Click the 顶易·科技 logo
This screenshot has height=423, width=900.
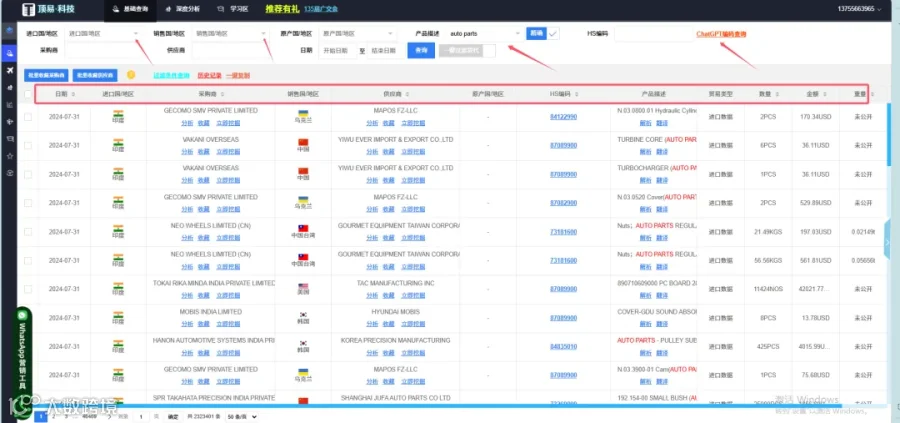click(x=49, y=10)
